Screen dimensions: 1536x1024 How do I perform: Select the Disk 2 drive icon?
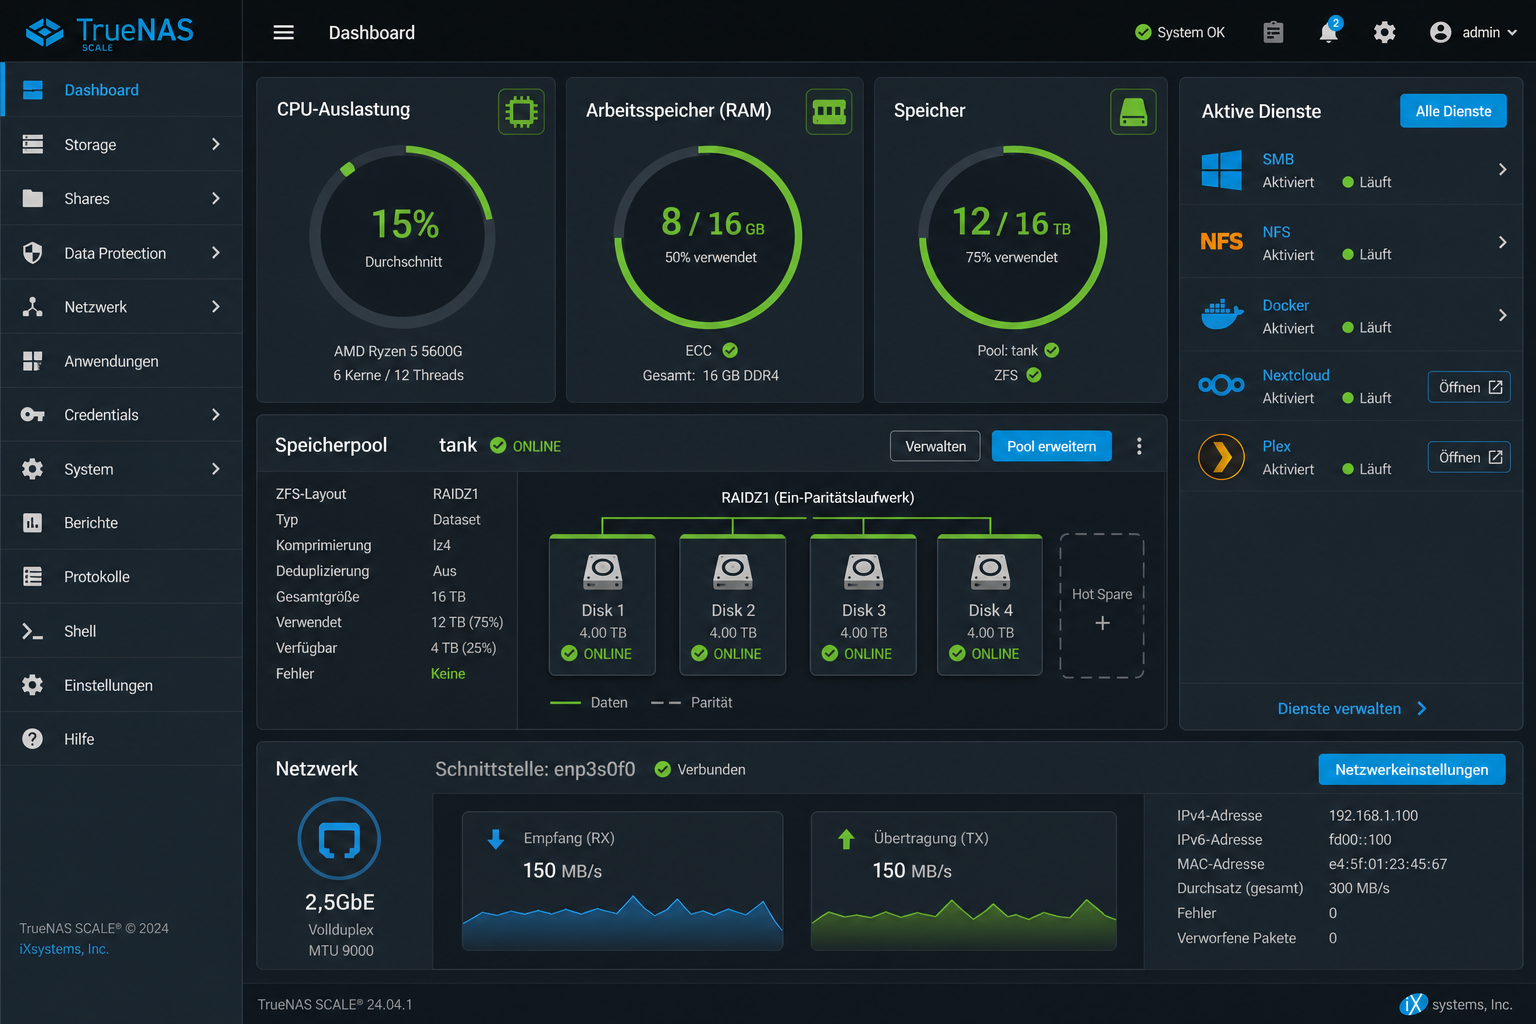pyautogui.click(x=733, y=572)
